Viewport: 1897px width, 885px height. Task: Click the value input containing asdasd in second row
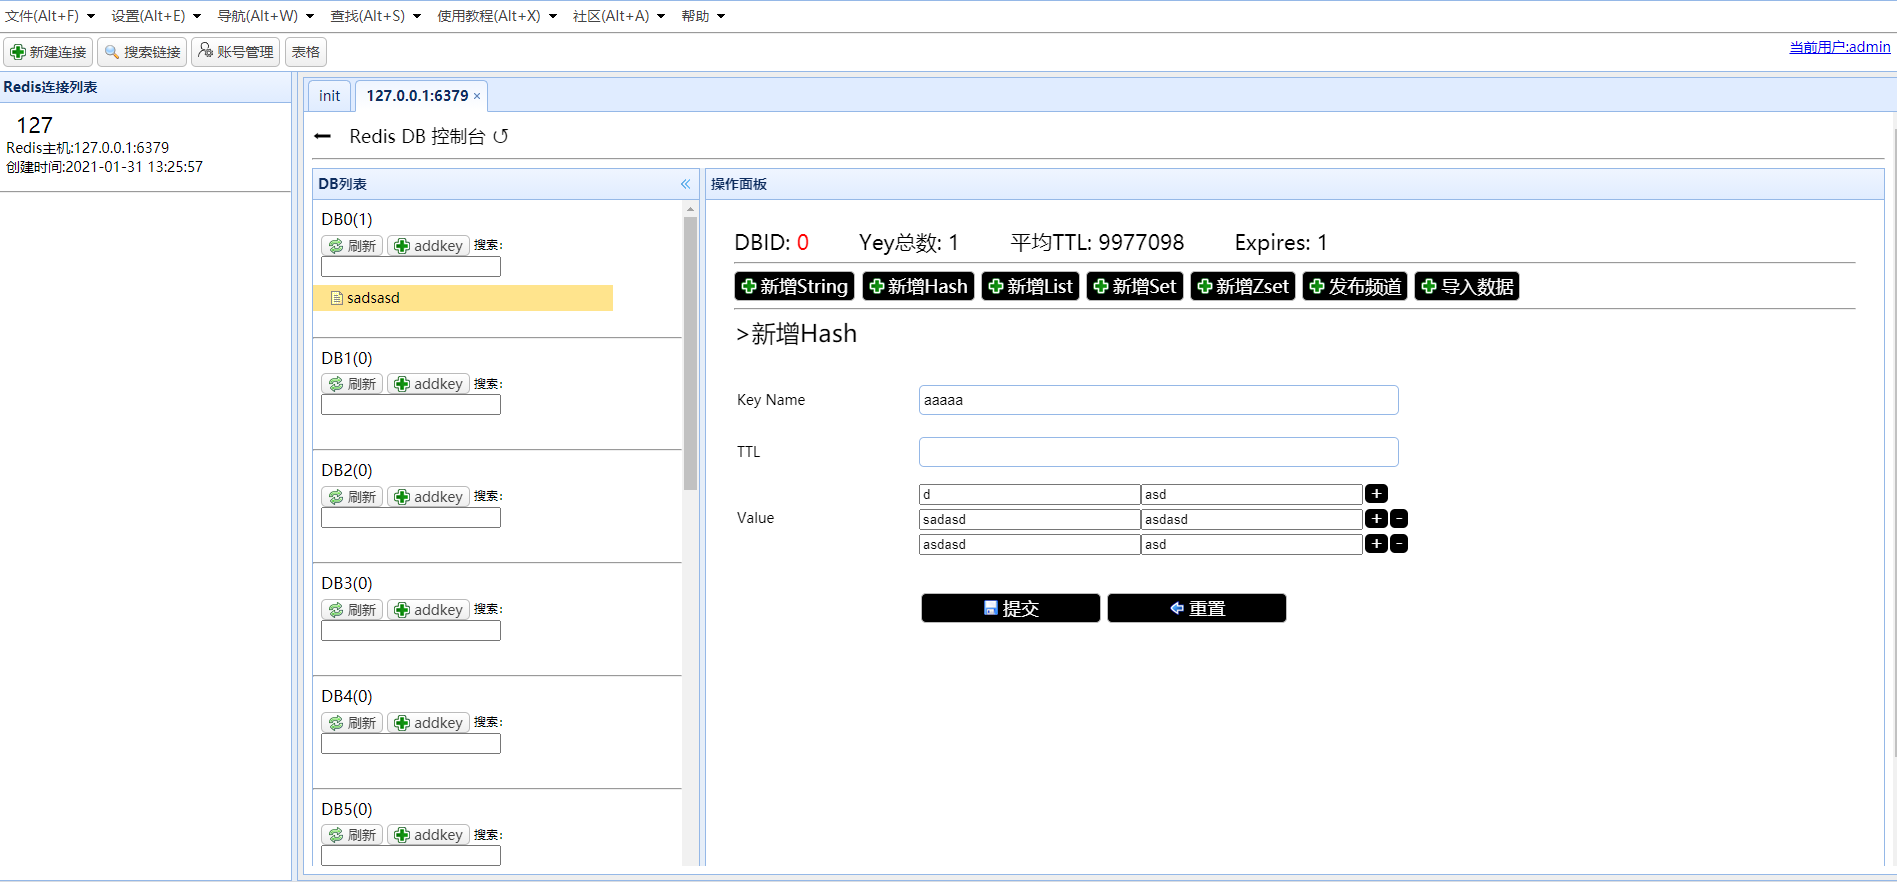(x=1251, y=519)
